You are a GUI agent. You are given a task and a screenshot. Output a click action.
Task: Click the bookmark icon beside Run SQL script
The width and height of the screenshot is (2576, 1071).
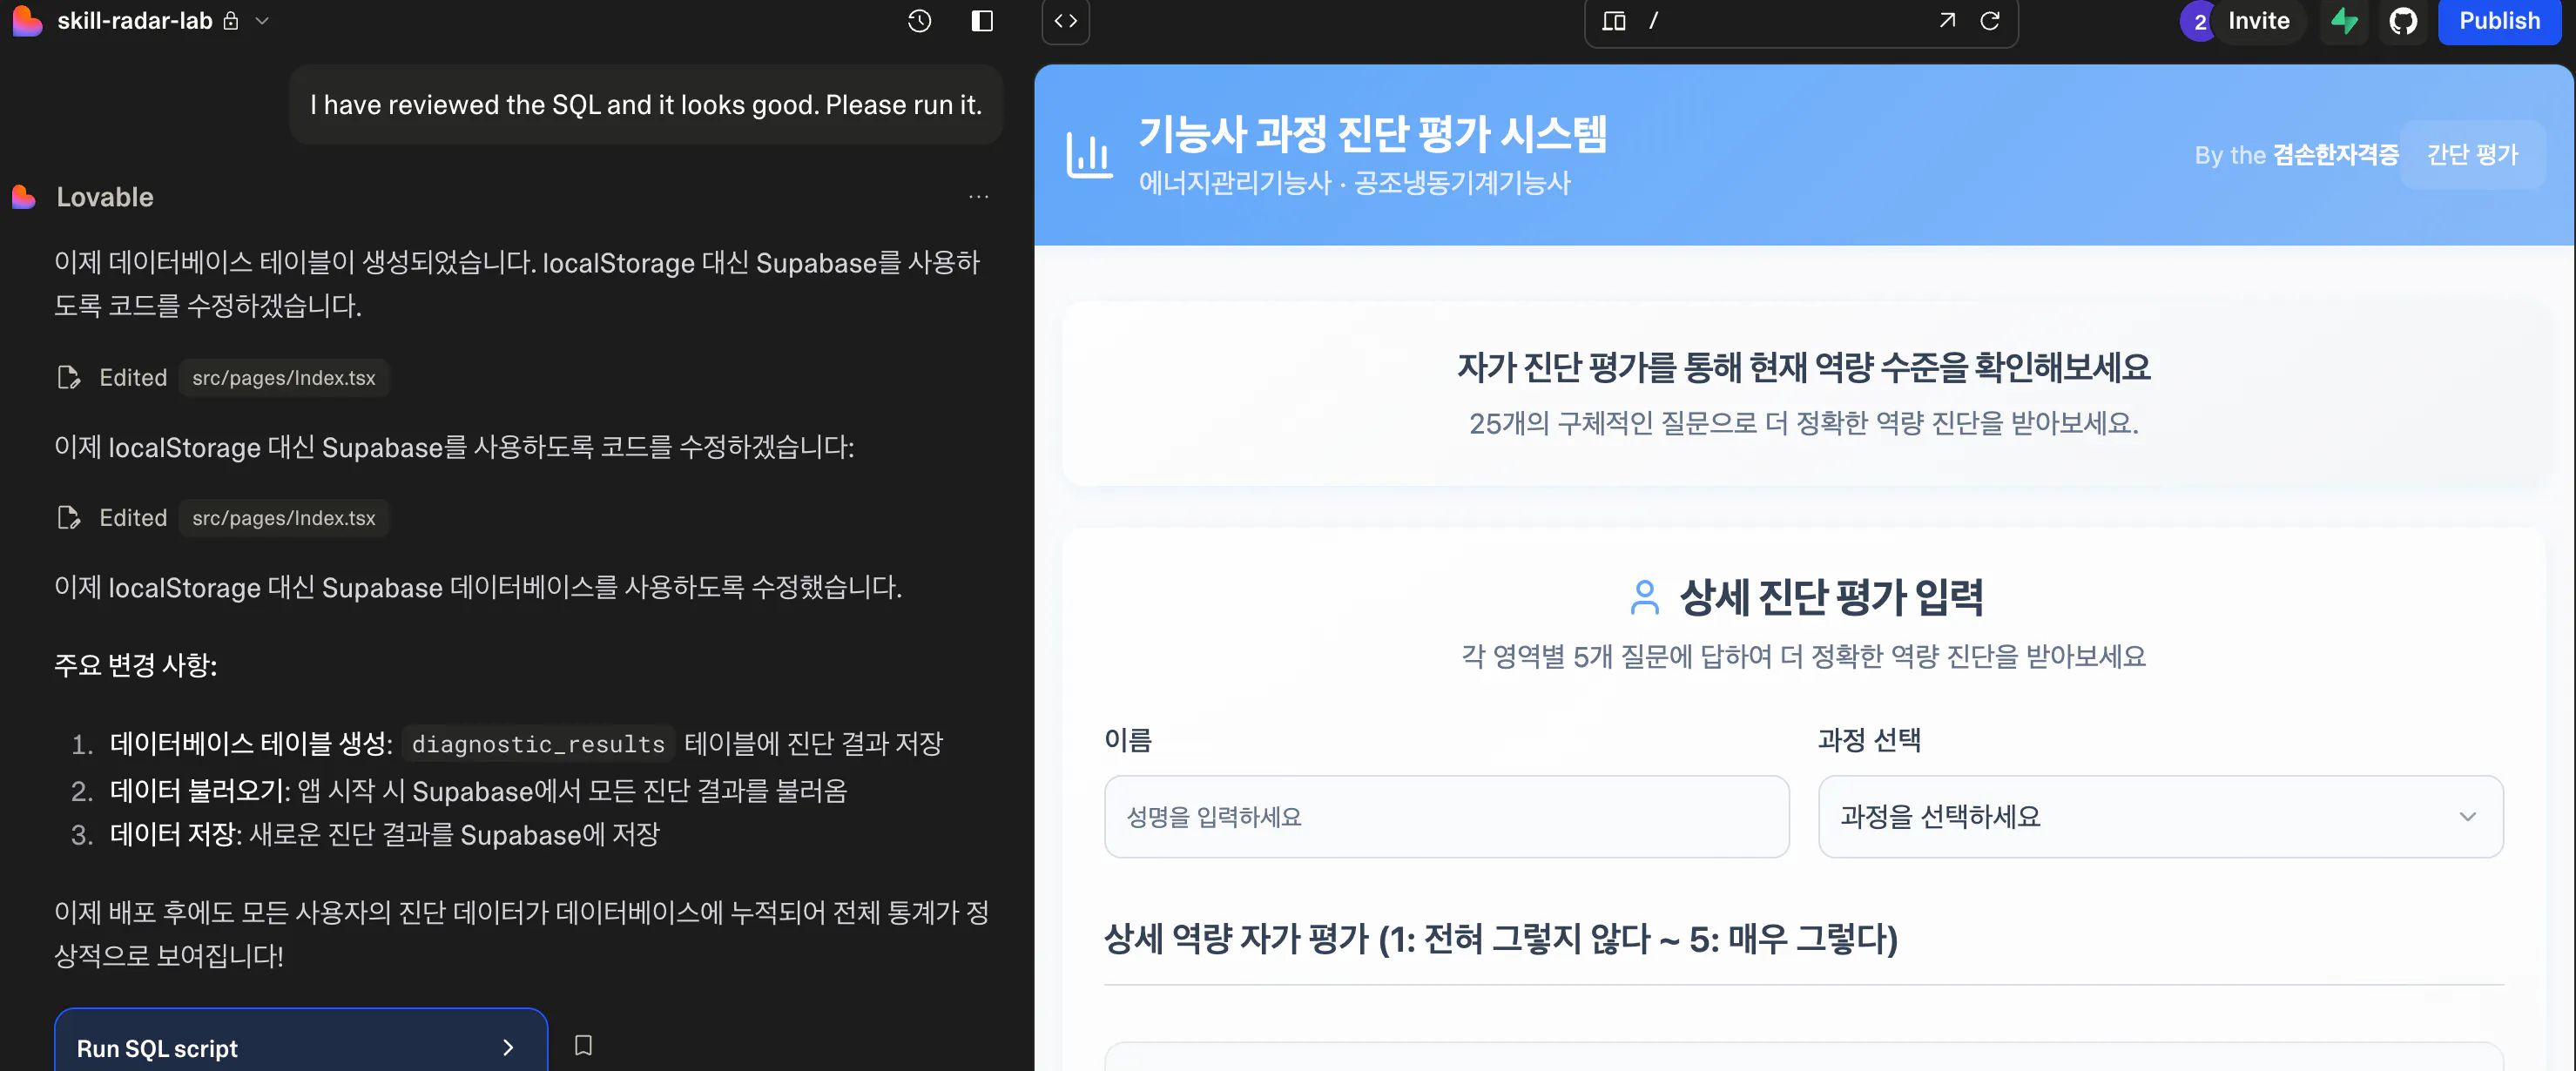583,1045
